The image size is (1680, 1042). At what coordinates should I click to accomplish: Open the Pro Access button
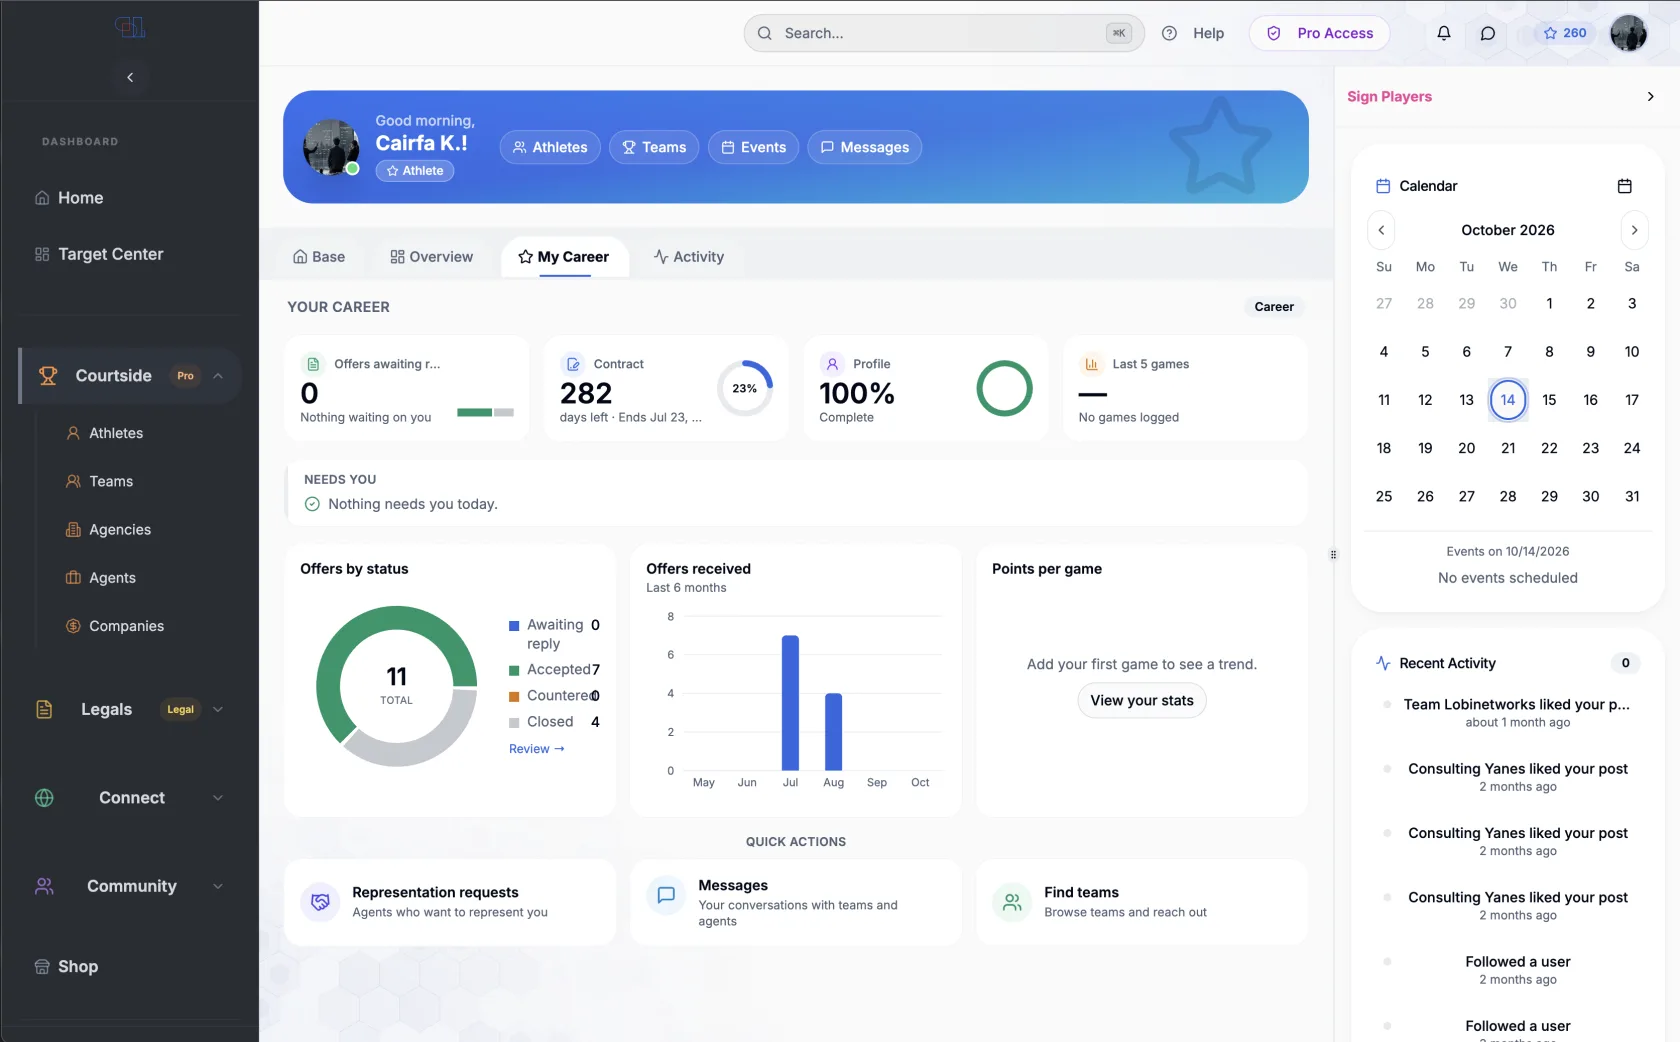1320,33
